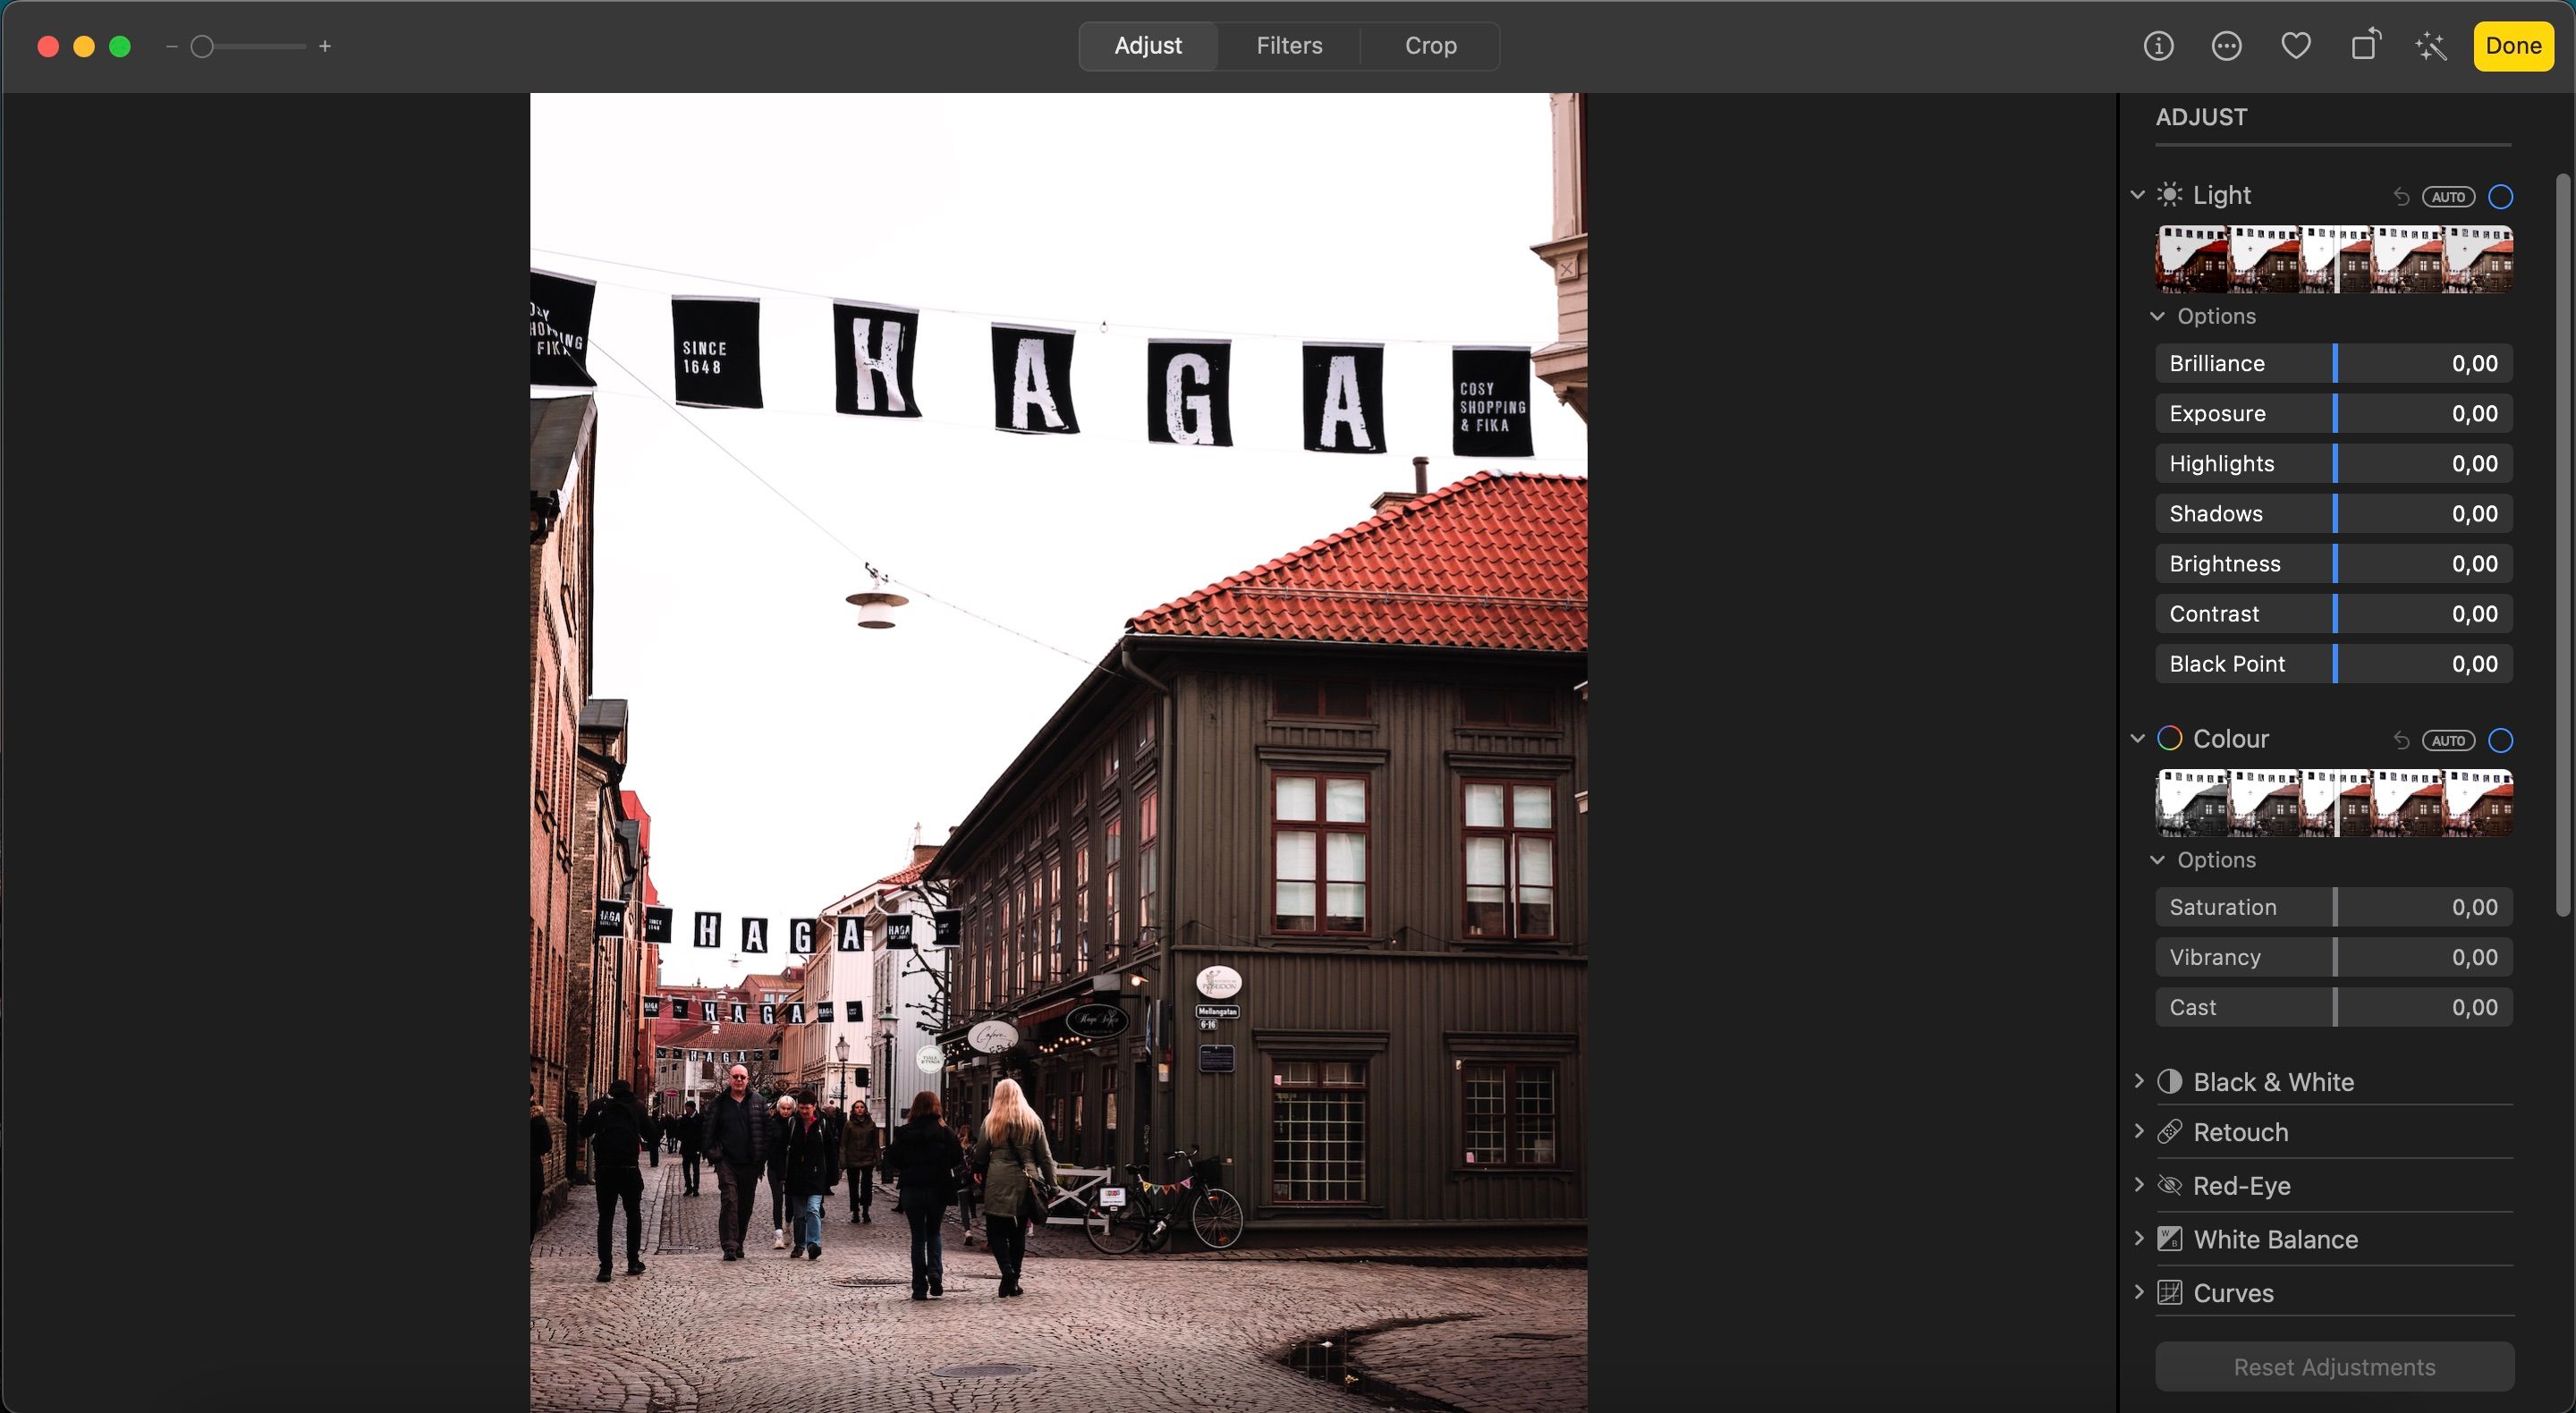Viewport: 2576px width, 1413px height.
Task: Undo Light adjustments with revert arrow
Action: point(2401,196)
